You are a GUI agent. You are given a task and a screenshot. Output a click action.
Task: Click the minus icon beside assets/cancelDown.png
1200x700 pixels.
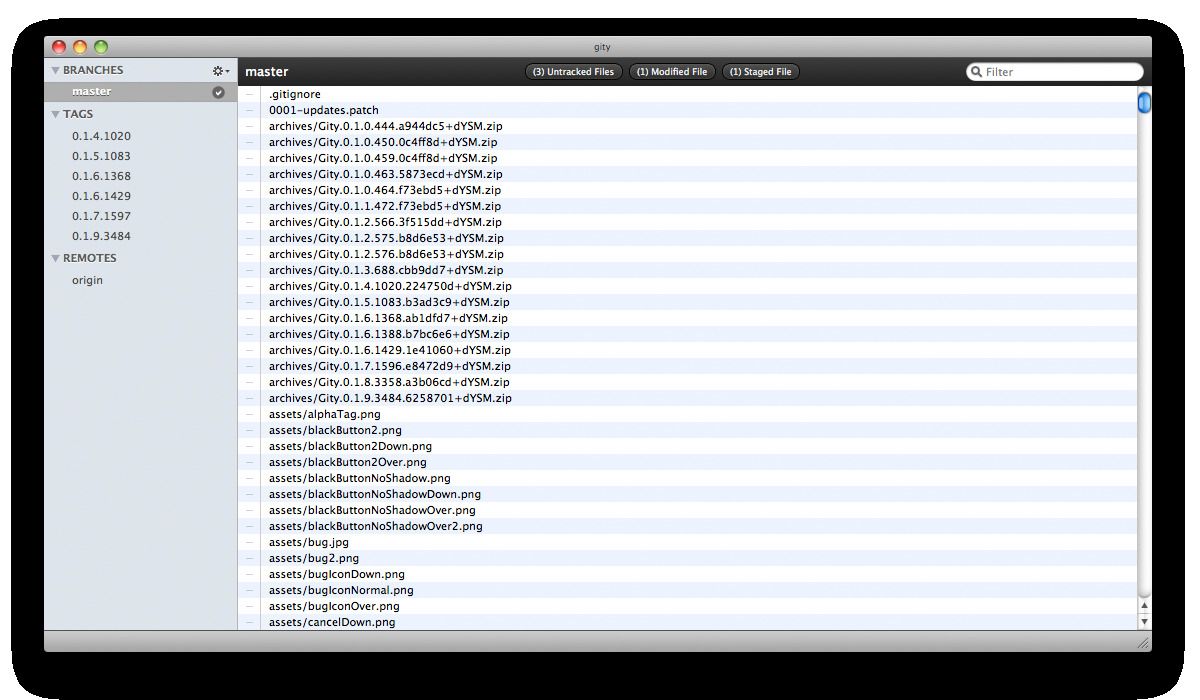tap(249, 622)
